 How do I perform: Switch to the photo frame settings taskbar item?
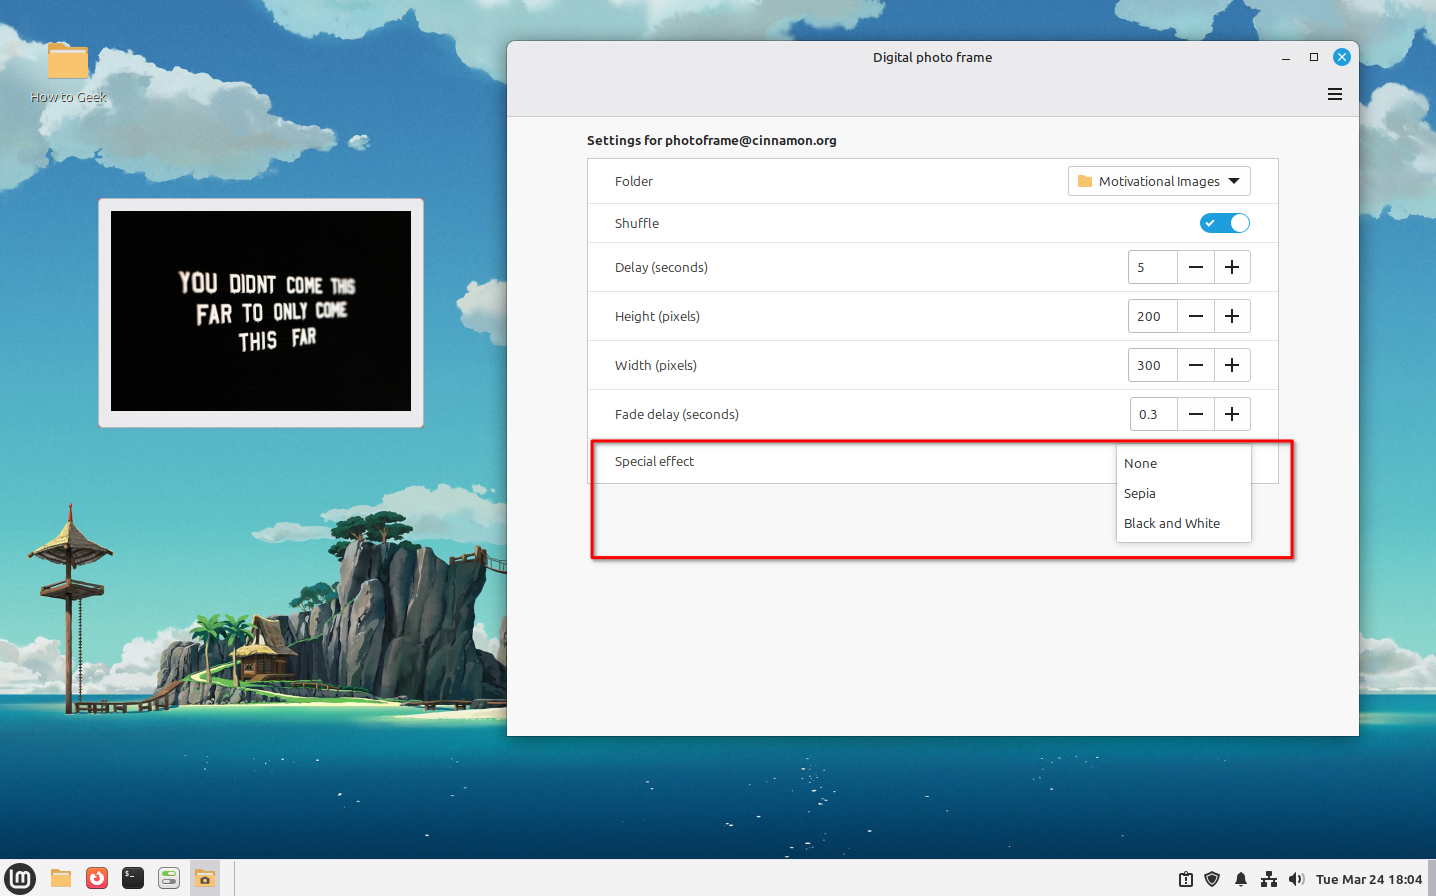click(x=205, y=878)
